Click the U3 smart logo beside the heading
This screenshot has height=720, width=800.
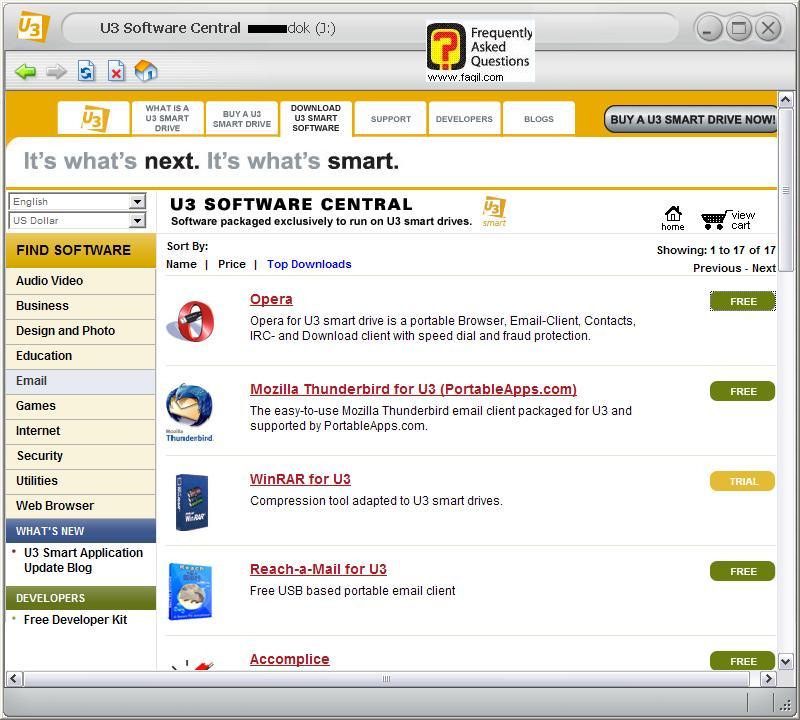[494, 211]
